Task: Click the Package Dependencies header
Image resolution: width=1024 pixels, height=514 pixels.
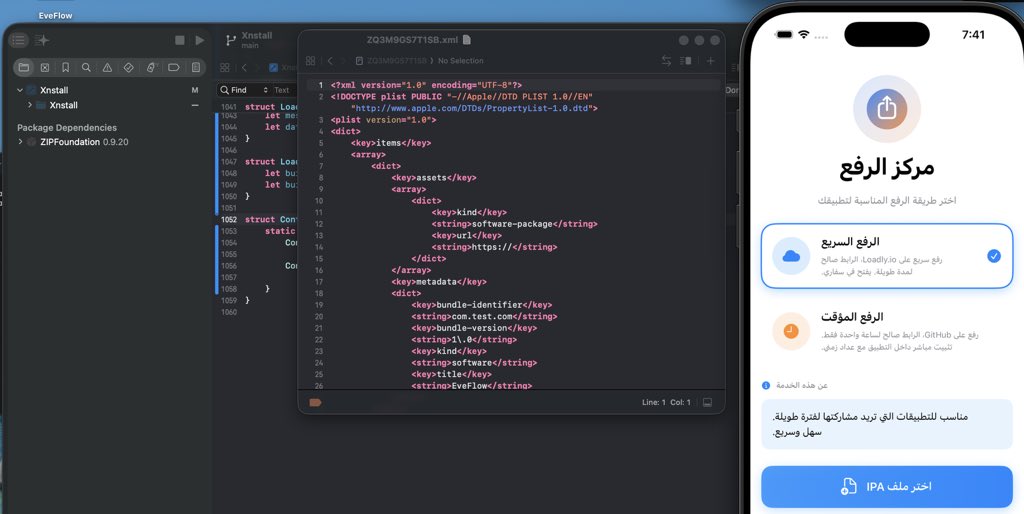Action: tap(67, 128)
